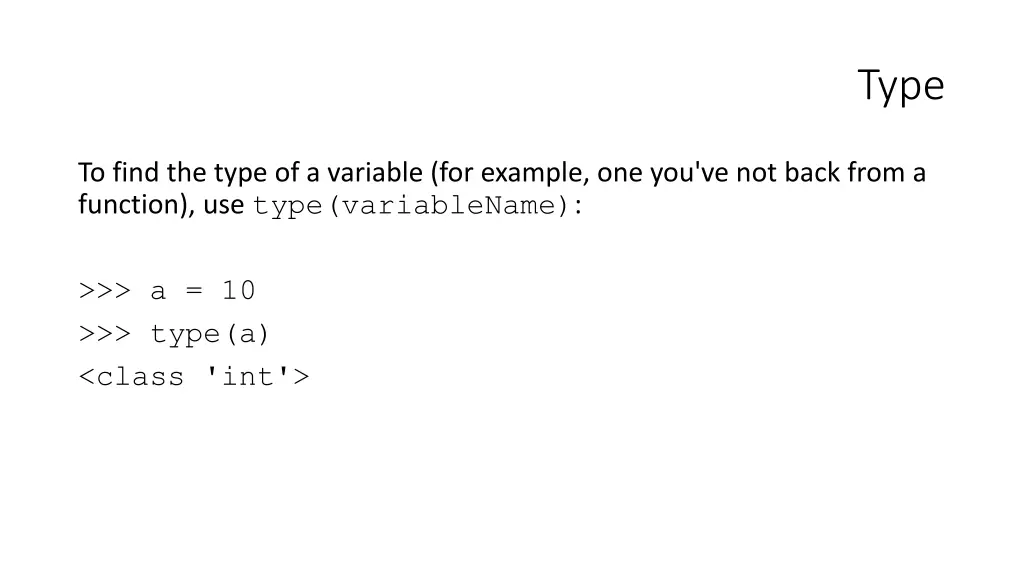Click the variable 'a' in the assignment line
1024x576 pixels.
pos(158,292)
